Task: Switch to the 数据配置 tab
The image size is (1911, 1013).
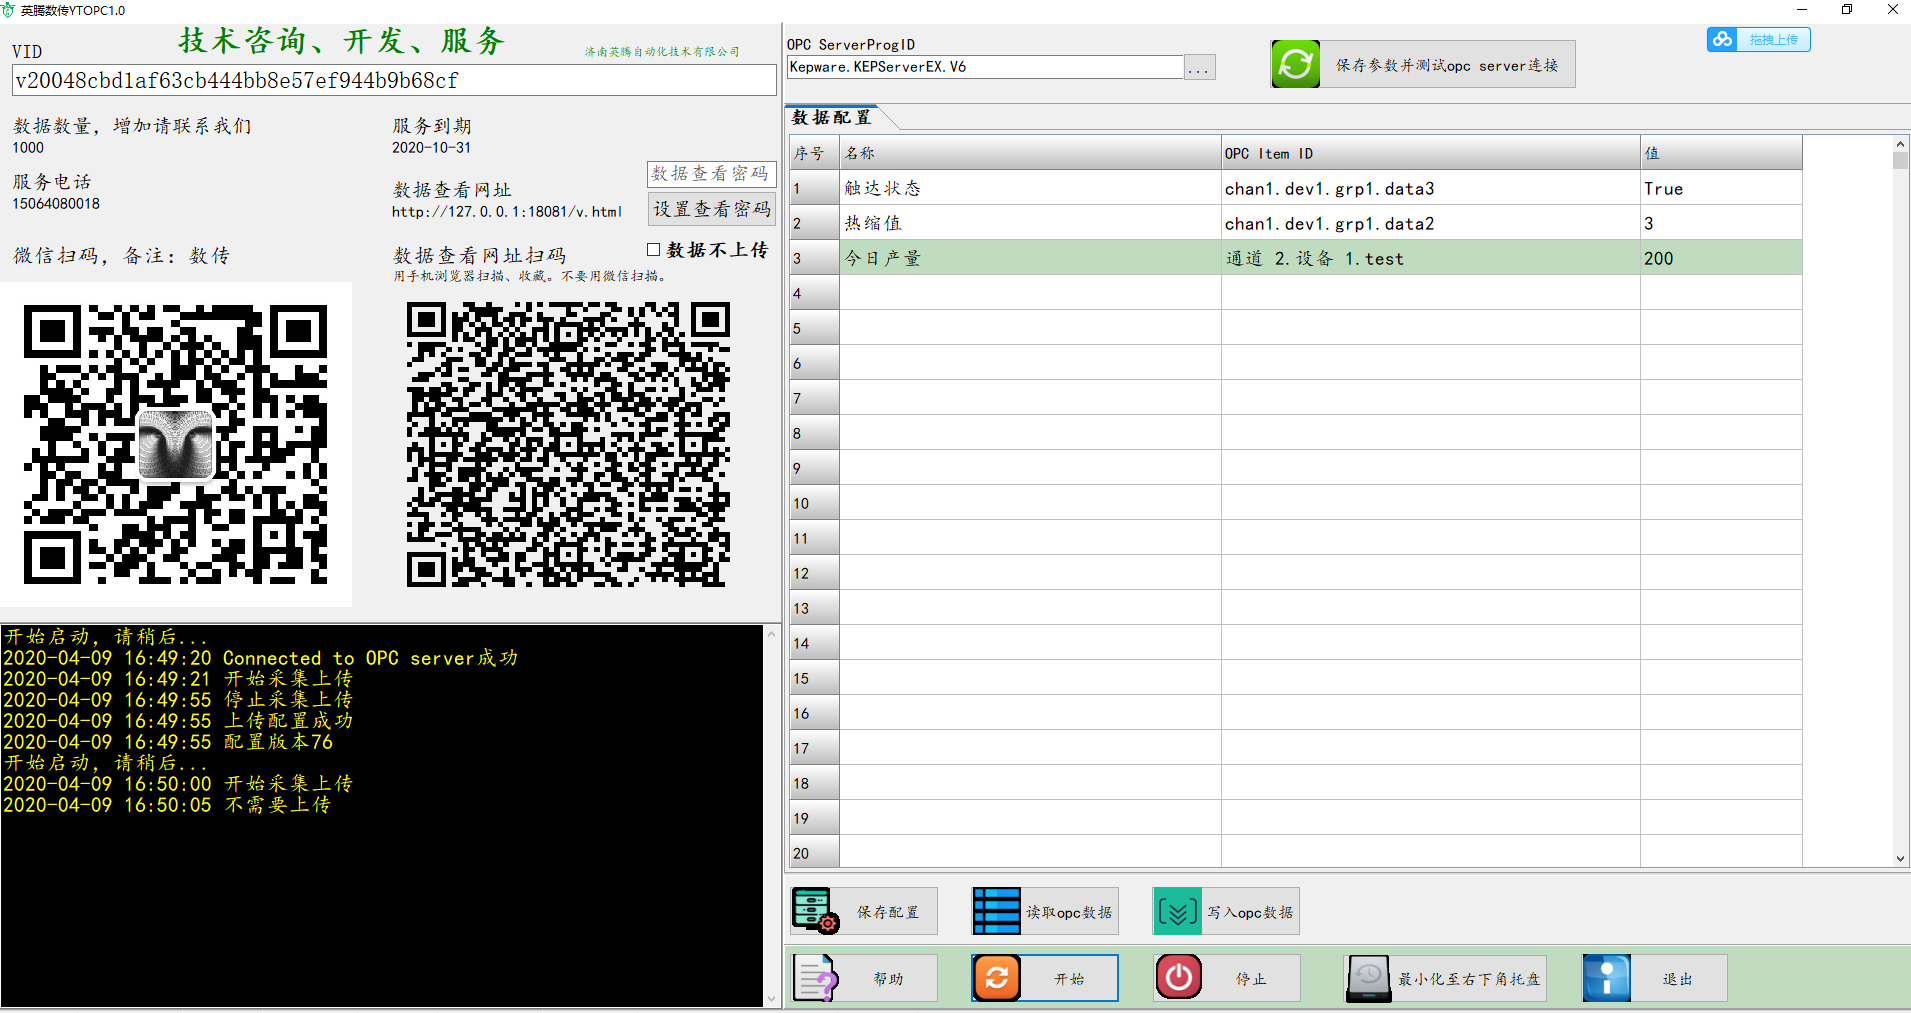Action: tap(830, 117)
